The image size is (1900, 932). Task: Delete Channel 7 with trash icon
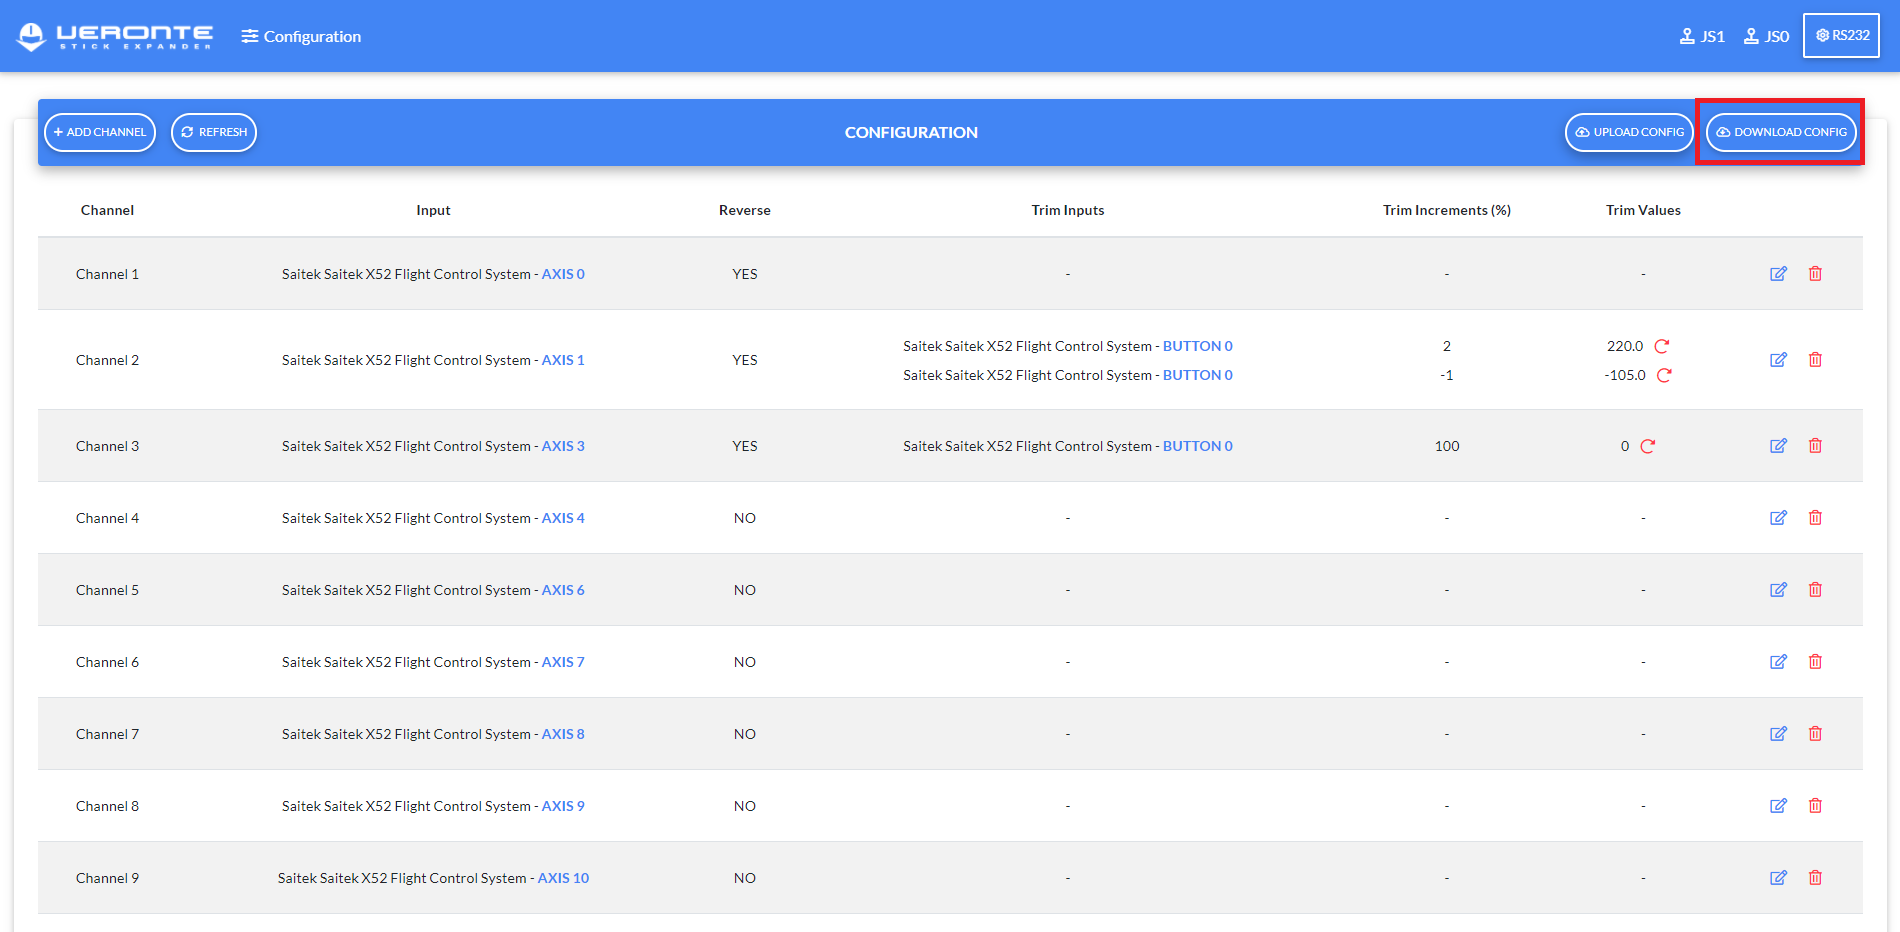coord(1815,734)
